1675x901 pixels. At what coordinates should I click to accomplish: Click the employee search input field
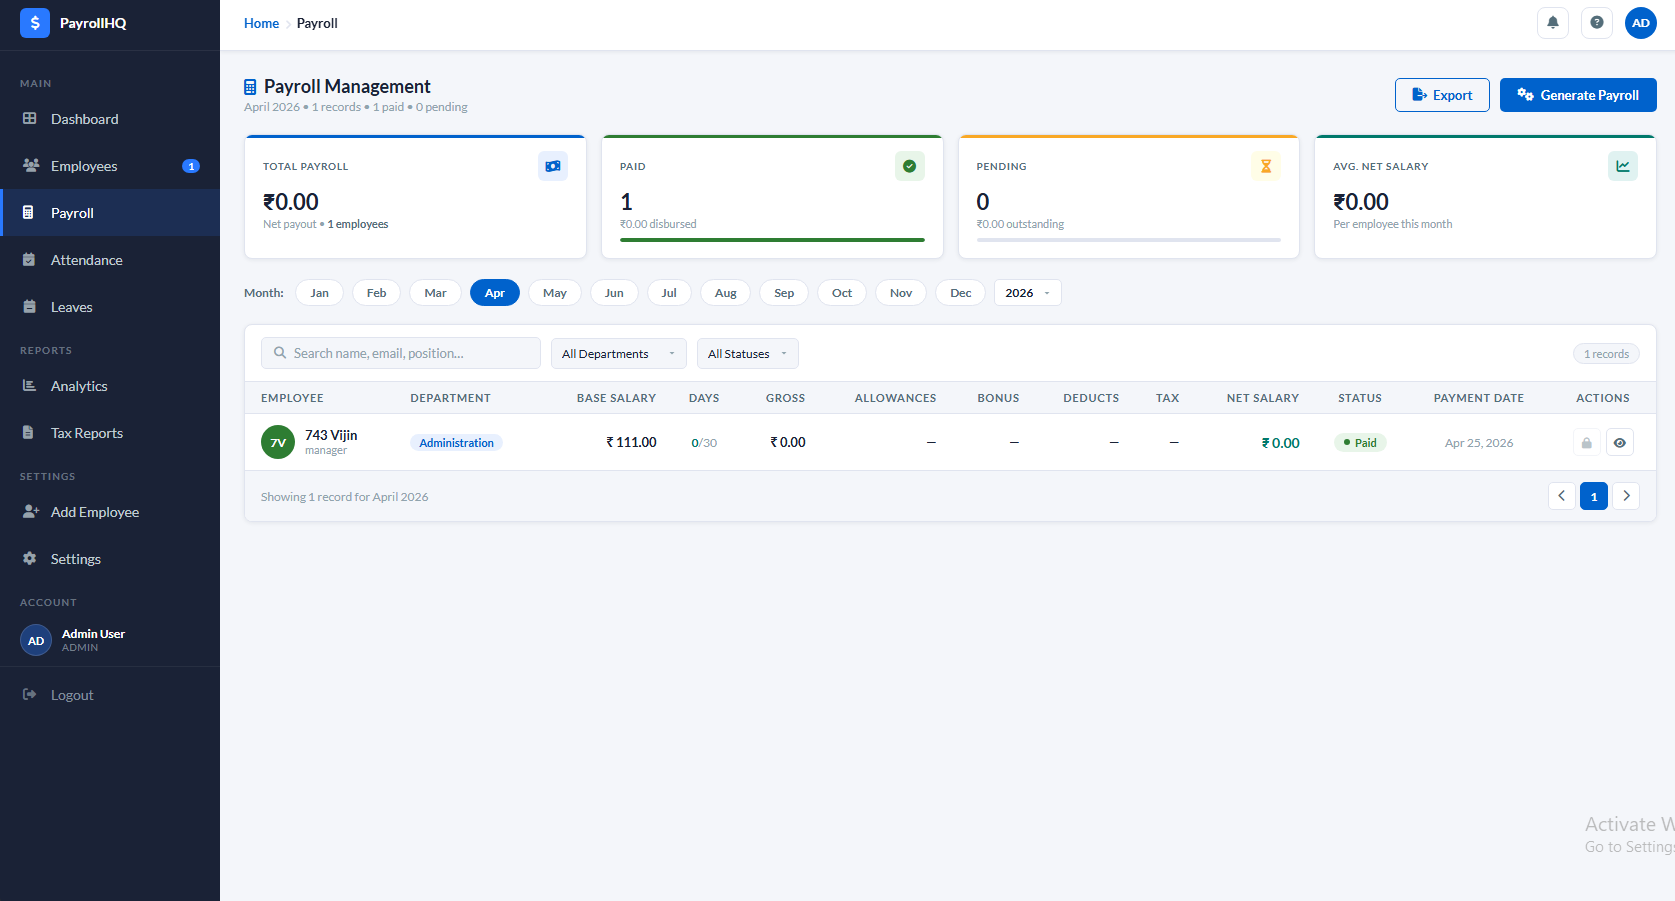[x=400, y=353]
